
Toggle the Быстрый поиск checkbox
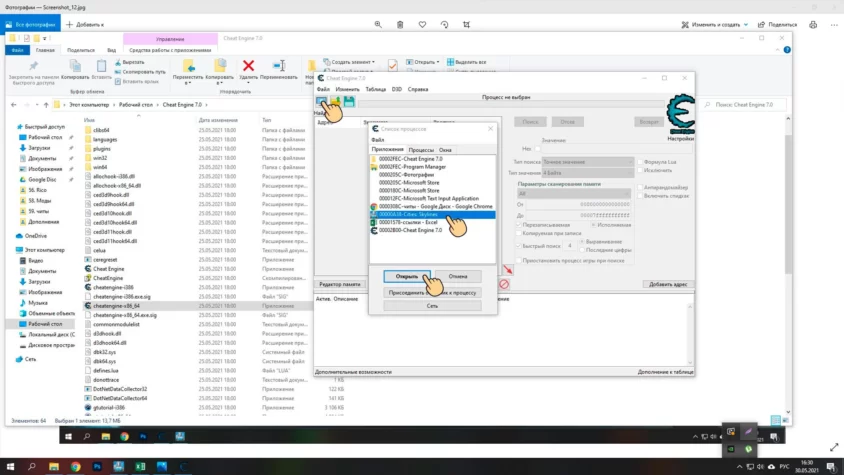[x=519, y=246]
